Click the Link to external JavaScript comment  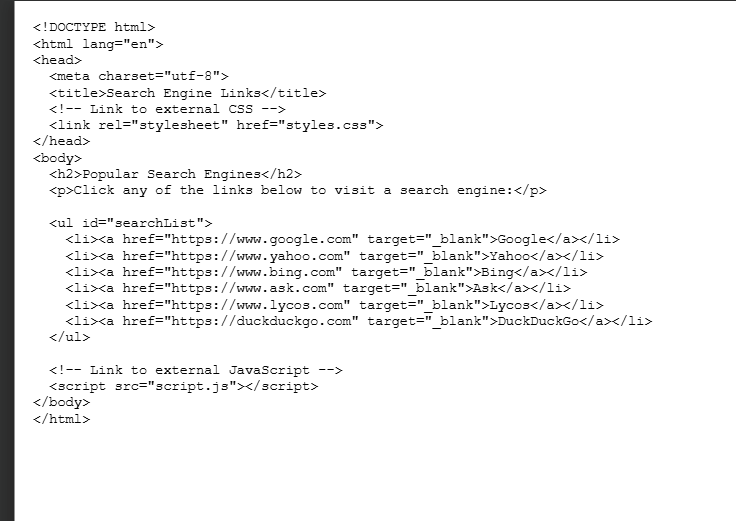196,369
